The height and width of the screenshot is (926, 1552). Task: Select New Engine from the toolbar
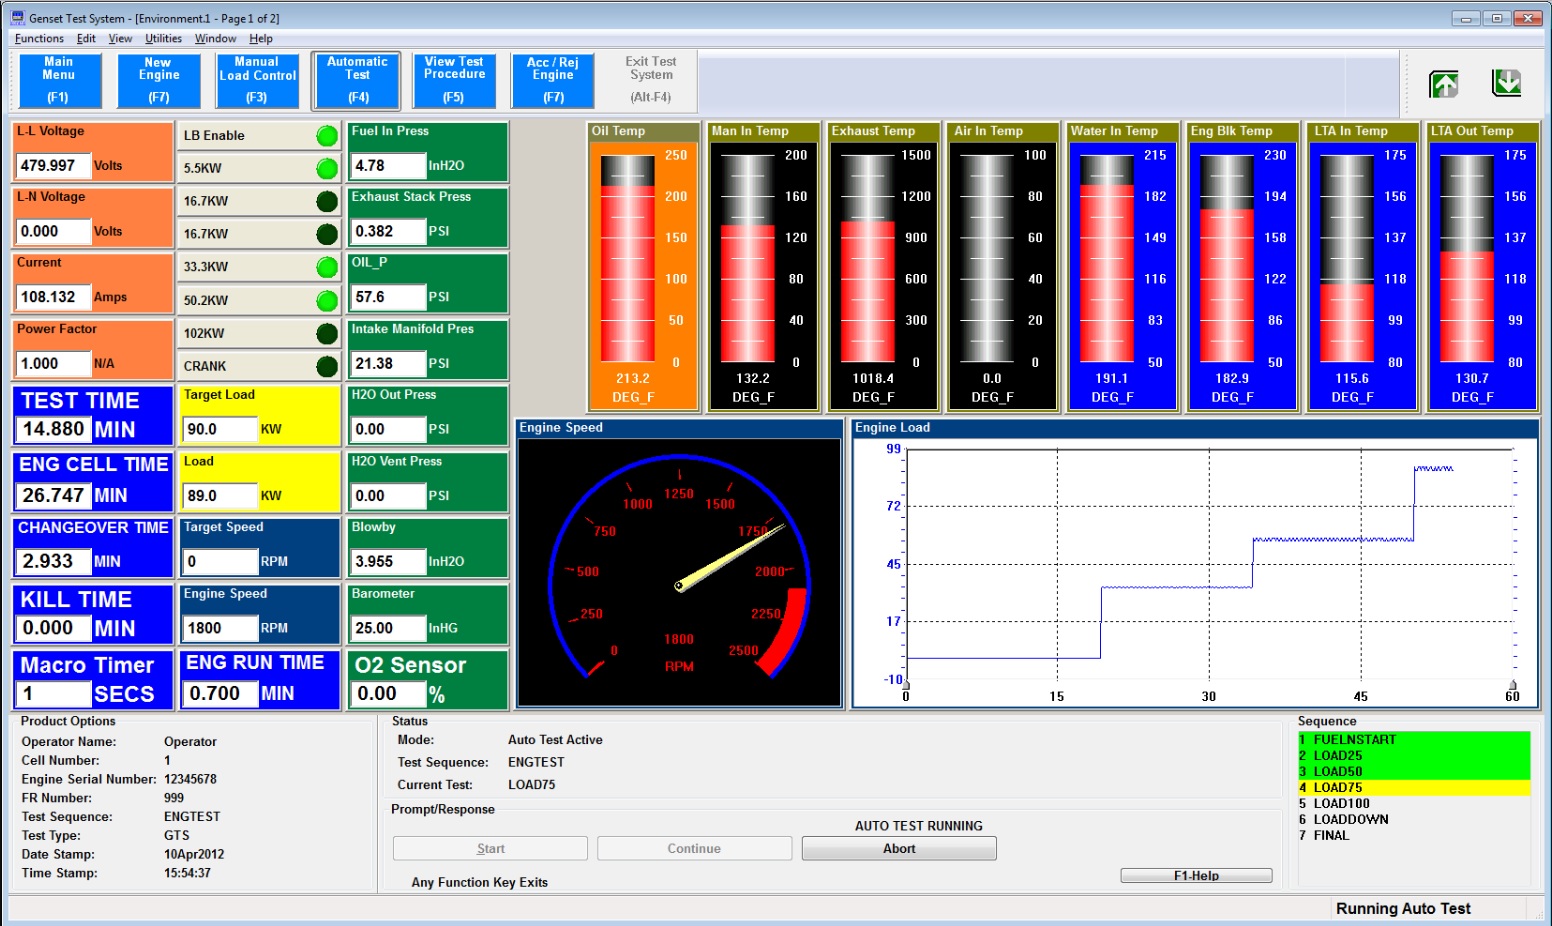[x=157, y=80]
